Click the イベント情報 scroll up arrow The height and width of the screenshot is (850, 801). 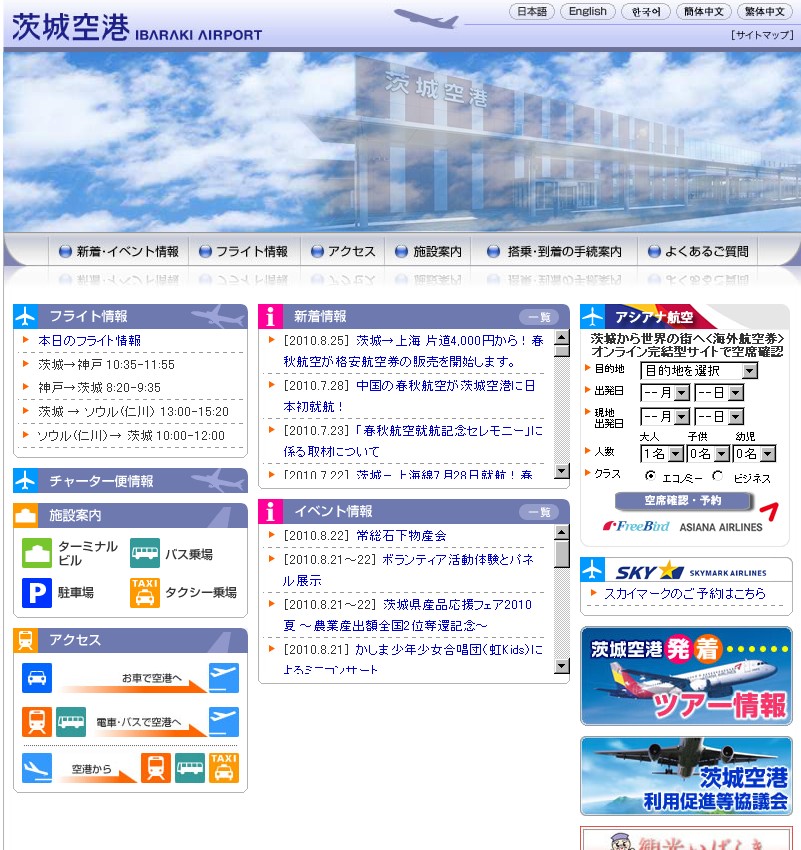pyautogui.click(x=562, y=532)
